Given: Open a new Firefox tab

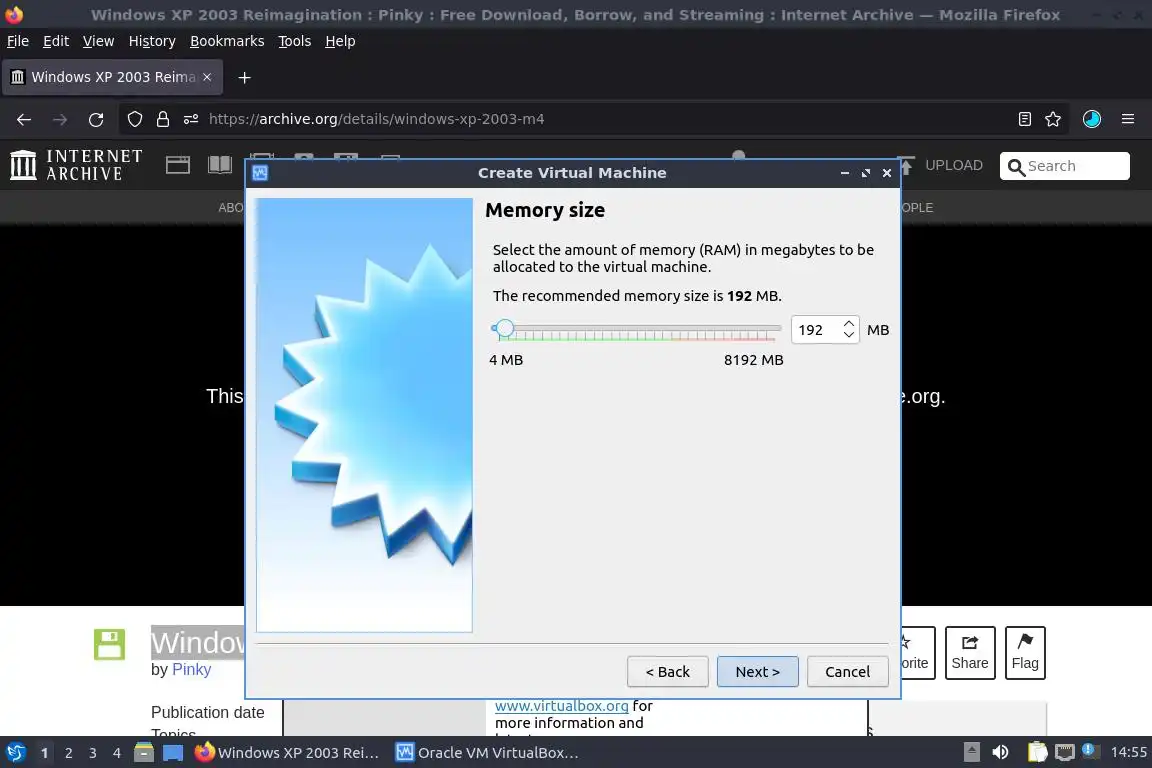Looking at the screenshot, I should [245, 77].
